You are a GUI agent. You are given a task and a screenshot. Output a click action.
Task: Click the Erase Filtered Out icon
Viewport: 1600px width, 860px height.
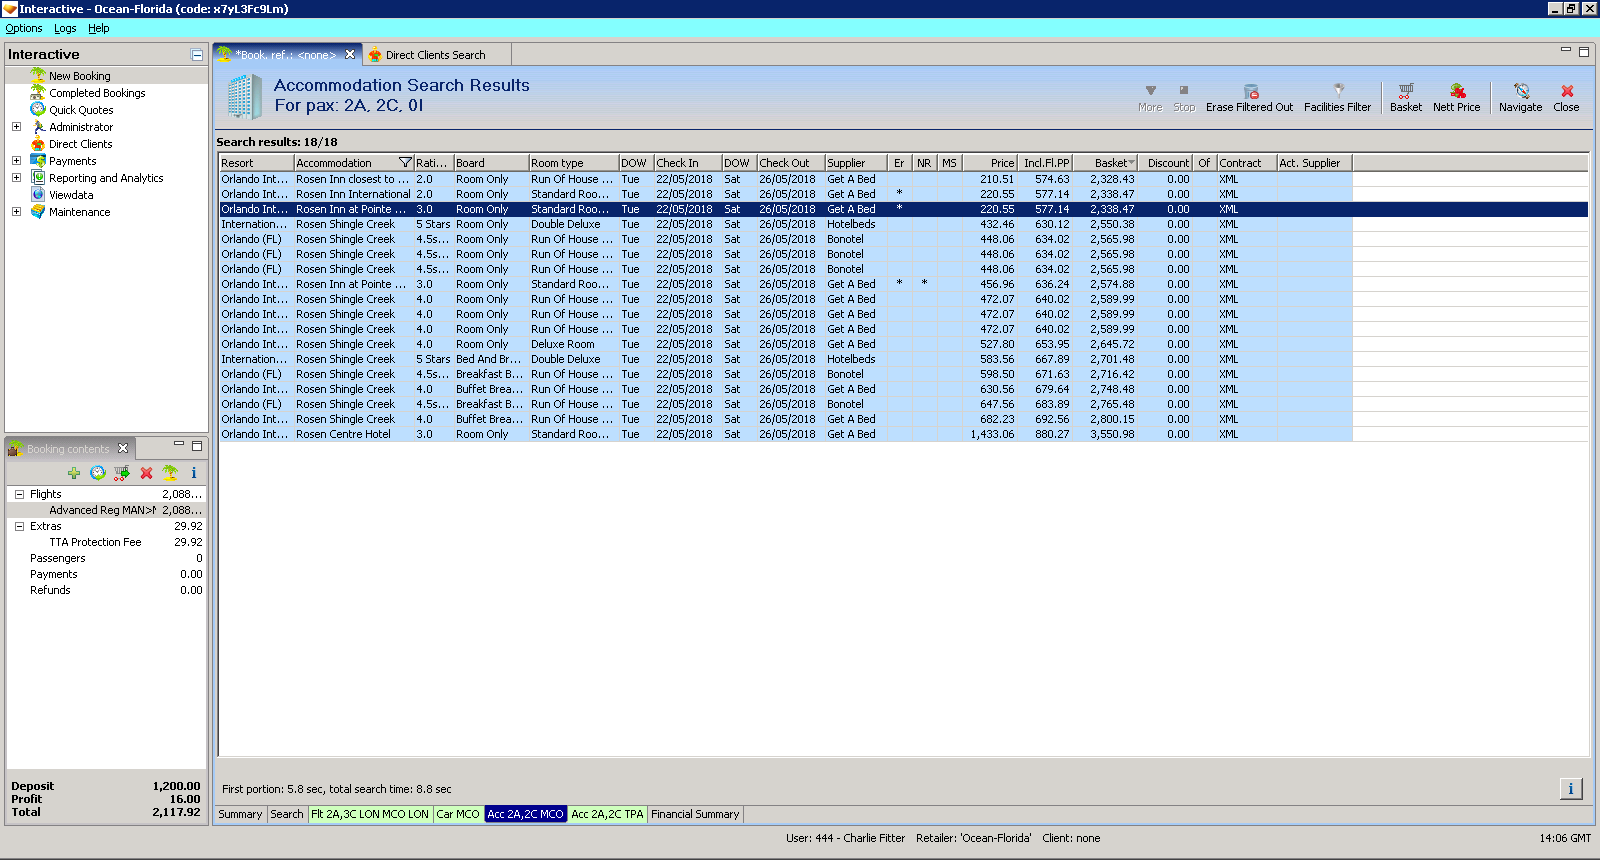coord(1249,91)
